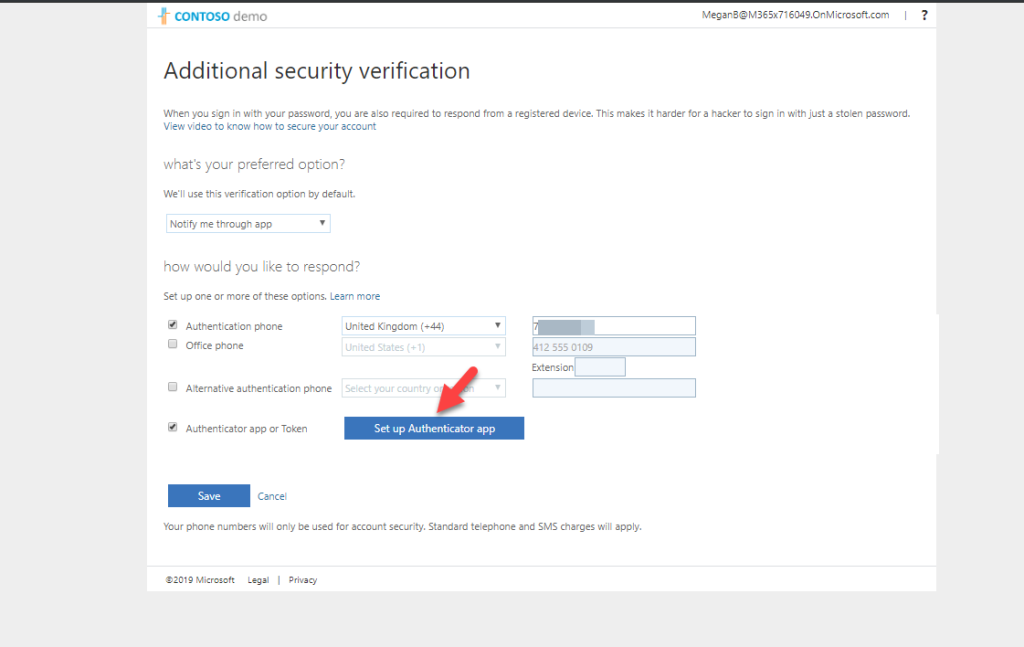Select the alternative phone number field
This screenshot has width=1024, height=647.
click(x=613, y=387)
